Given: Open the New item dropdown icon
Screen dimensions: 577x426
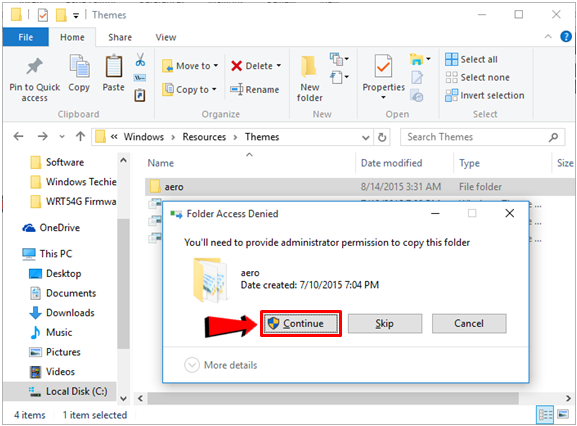Looking at the screenshot, I should pyautogui.click(x=339, y=59).
